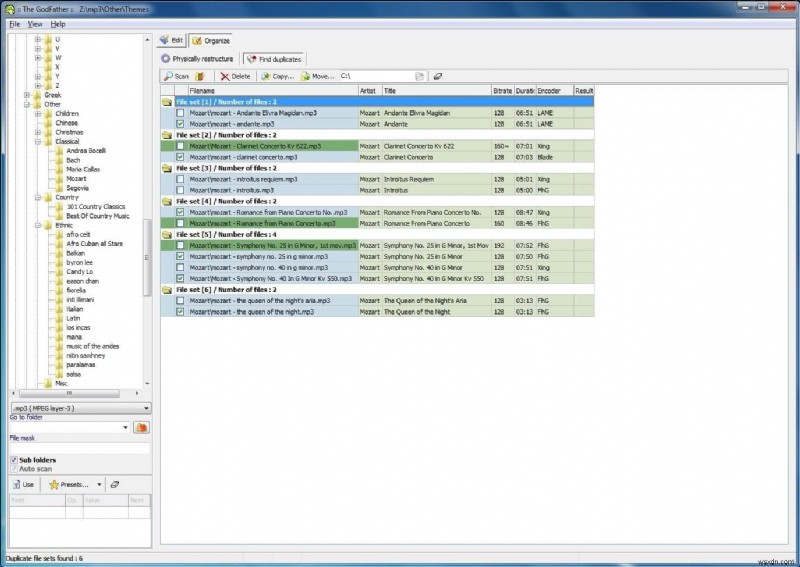Screen dimensions: 800x567
Task: Click the Delete button label
Action: click(241, 77)
